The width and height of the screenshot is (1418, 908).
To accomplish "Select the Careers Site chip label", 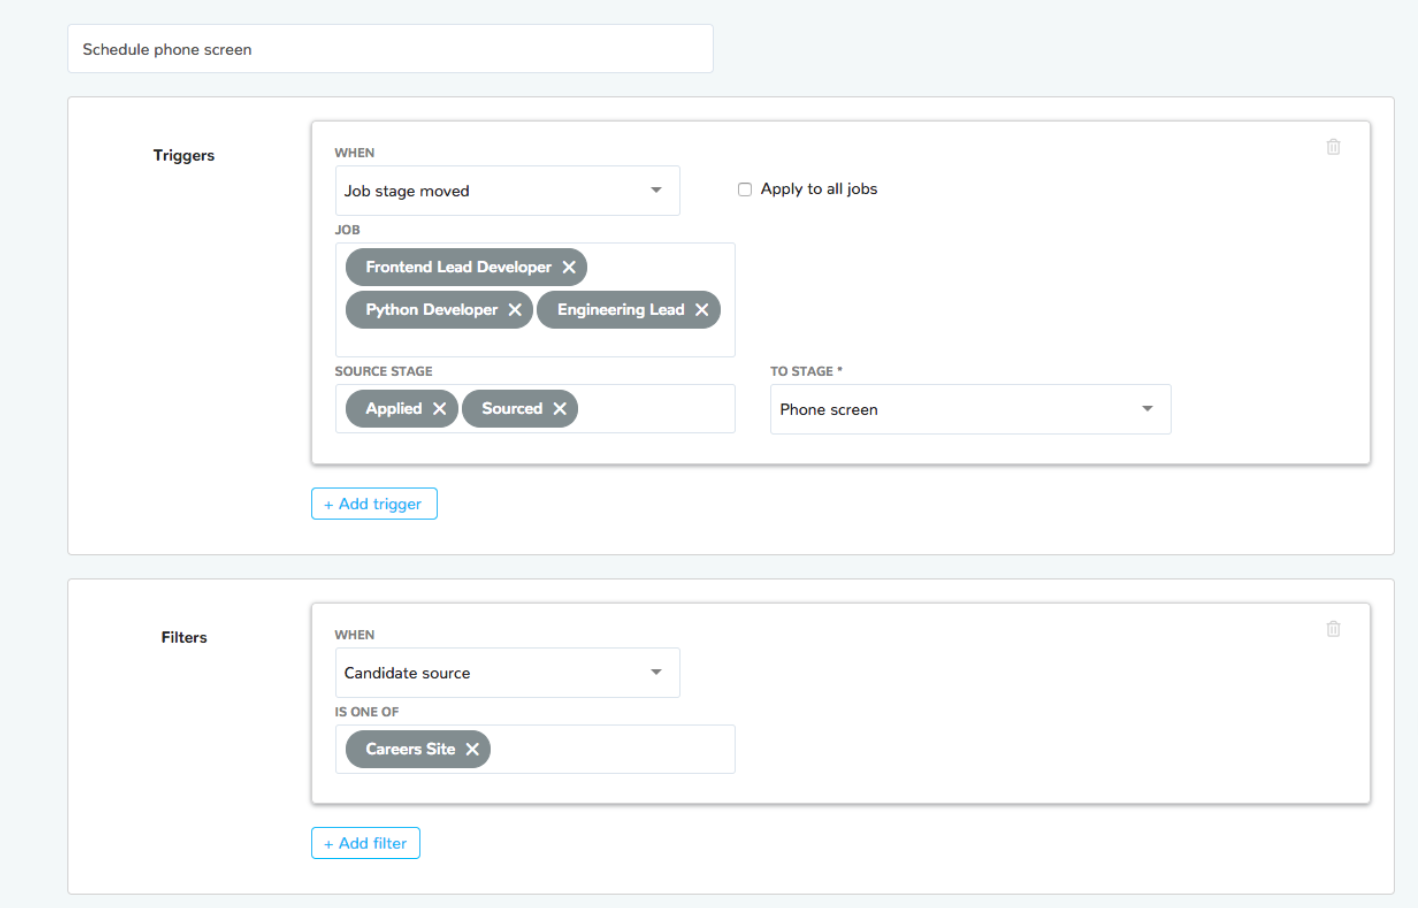I will point(410,749).
